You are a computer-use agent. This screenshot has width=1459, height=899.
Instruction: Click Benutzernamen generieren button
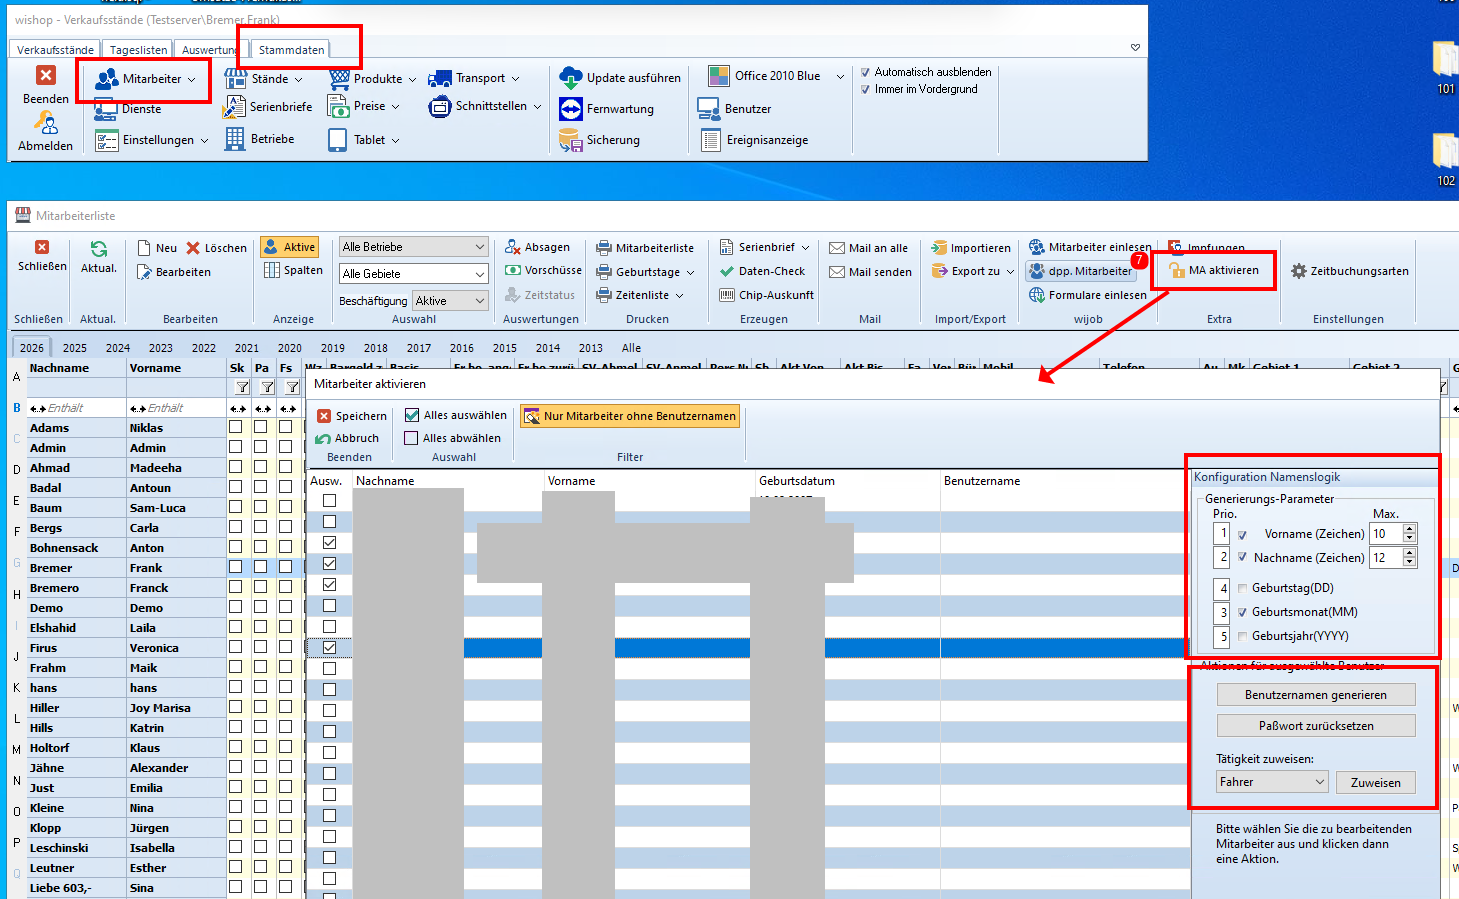pos(1315,695)
